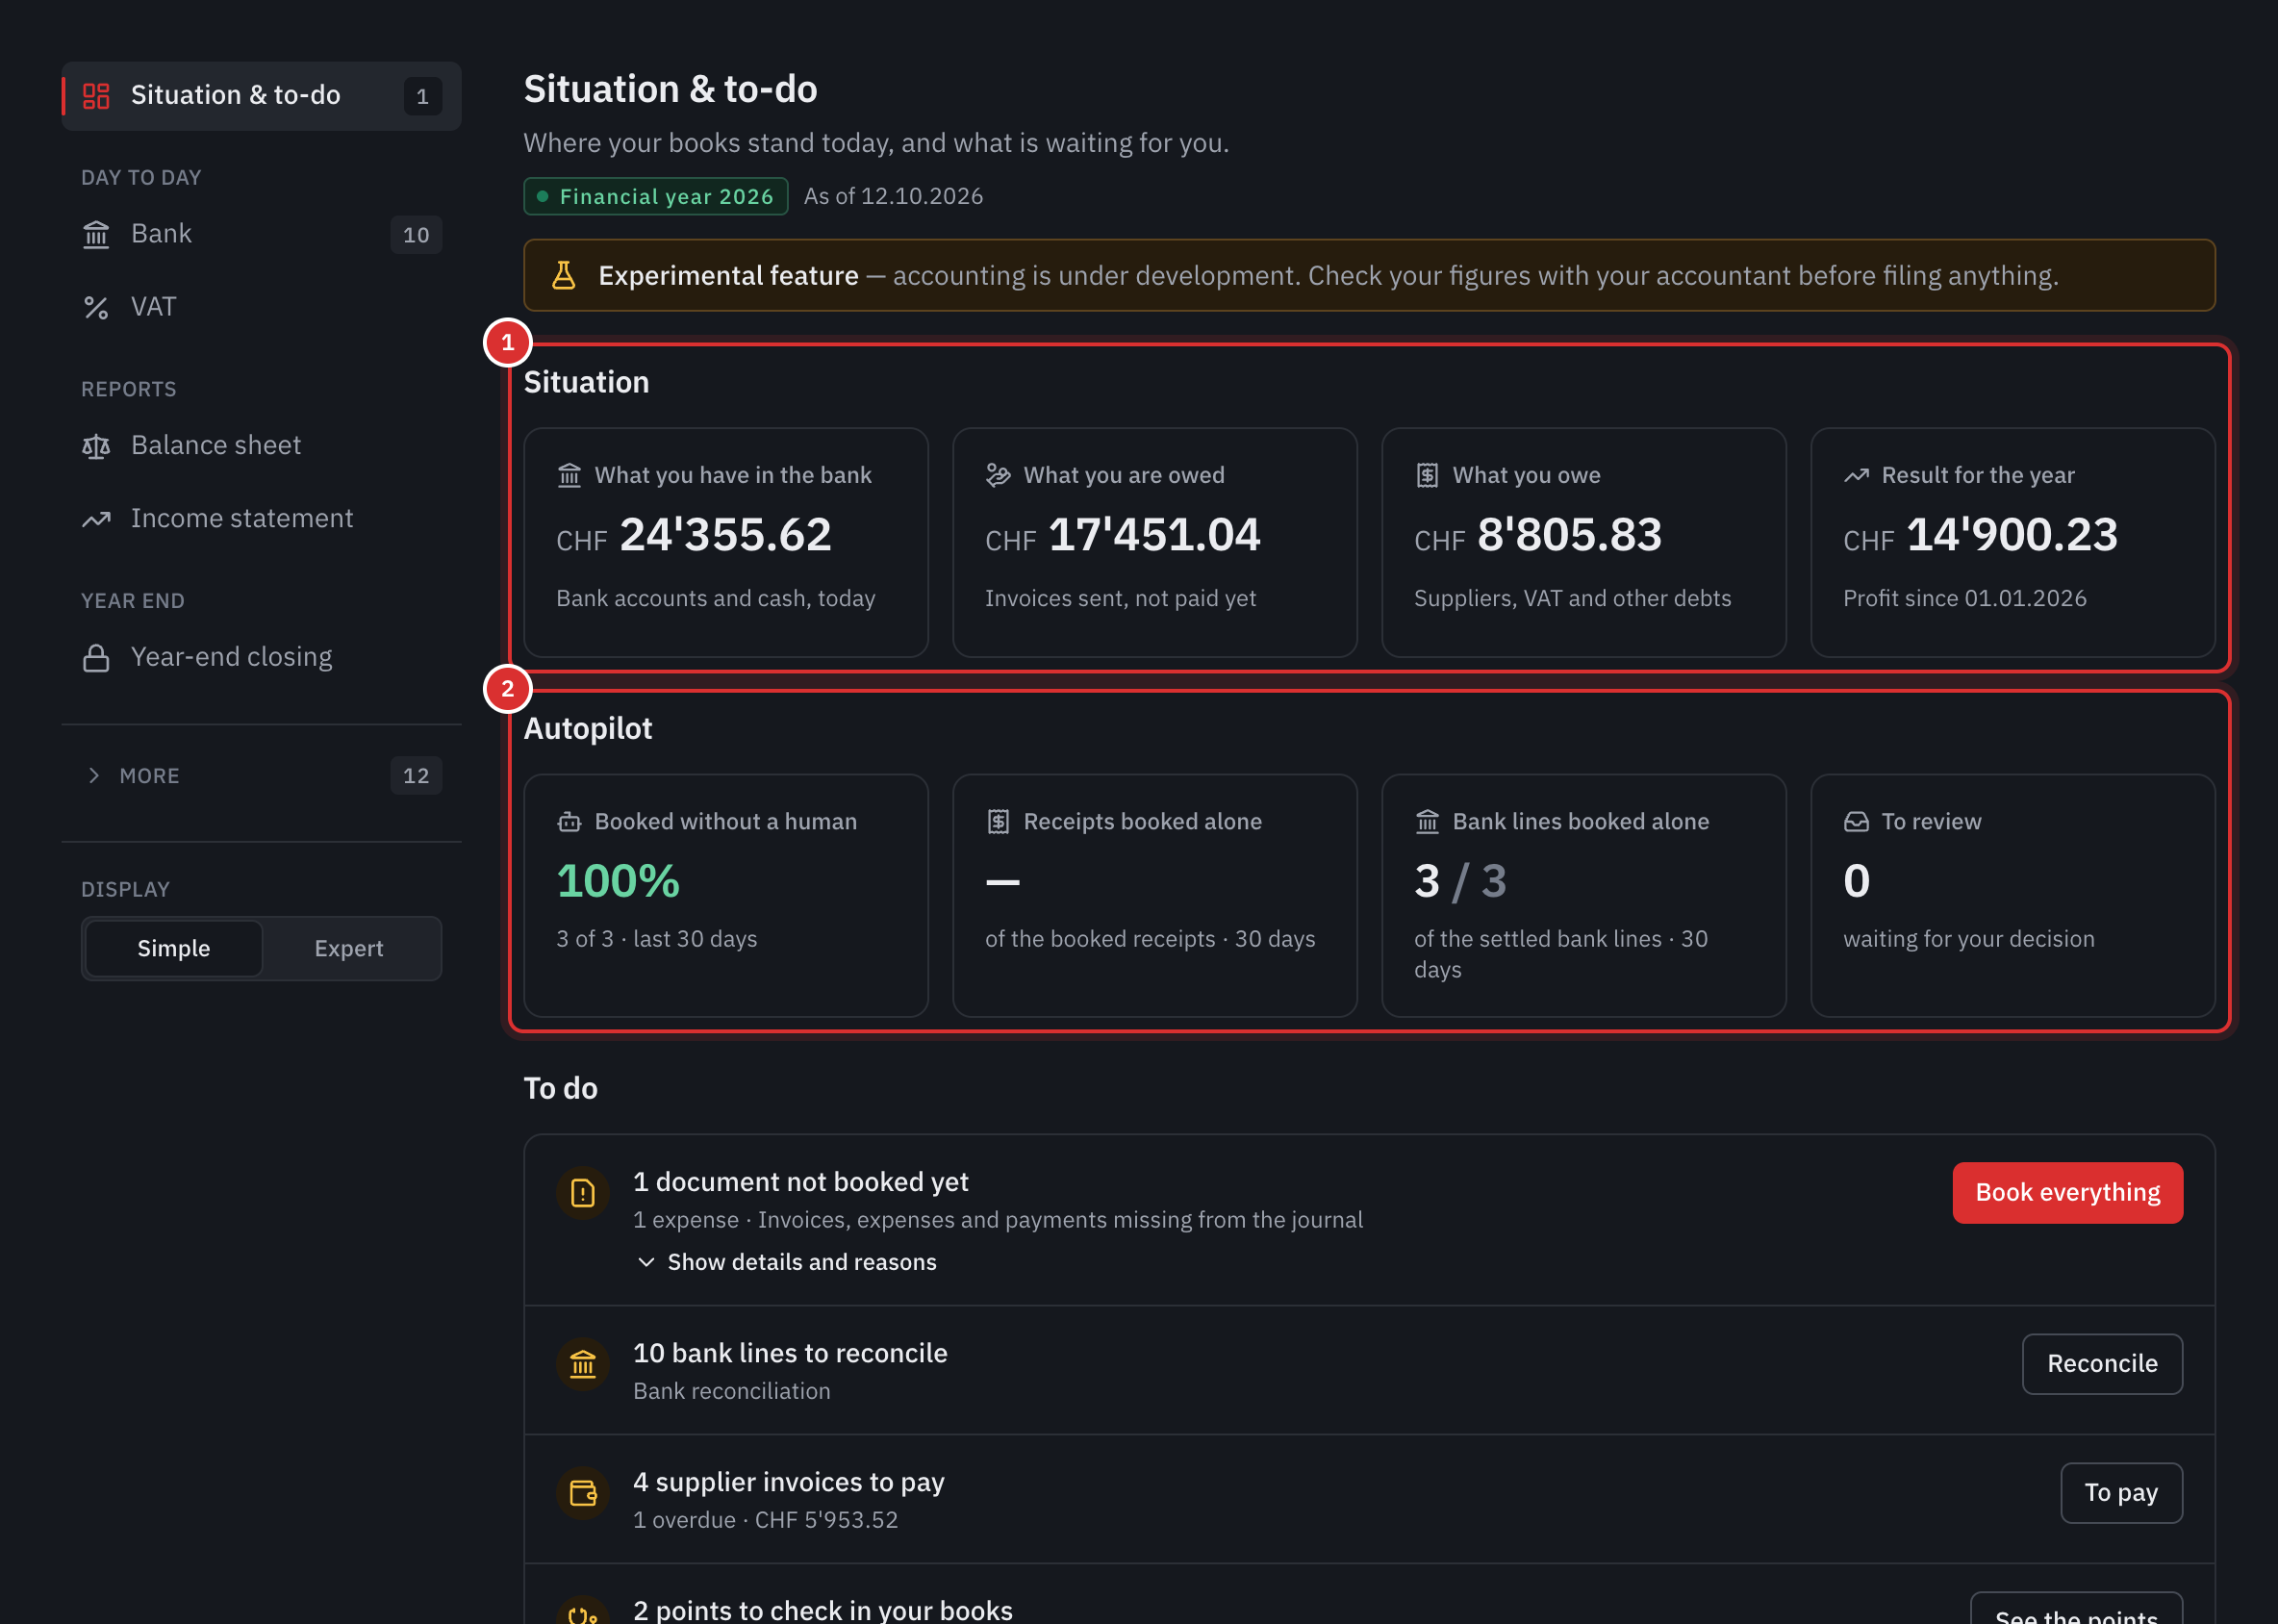Image resolution: width=2278 pixels, height=1624 pixels.
Task: Click the VAT percent icon
Action: pyautogui.click(x=96, y=308)
